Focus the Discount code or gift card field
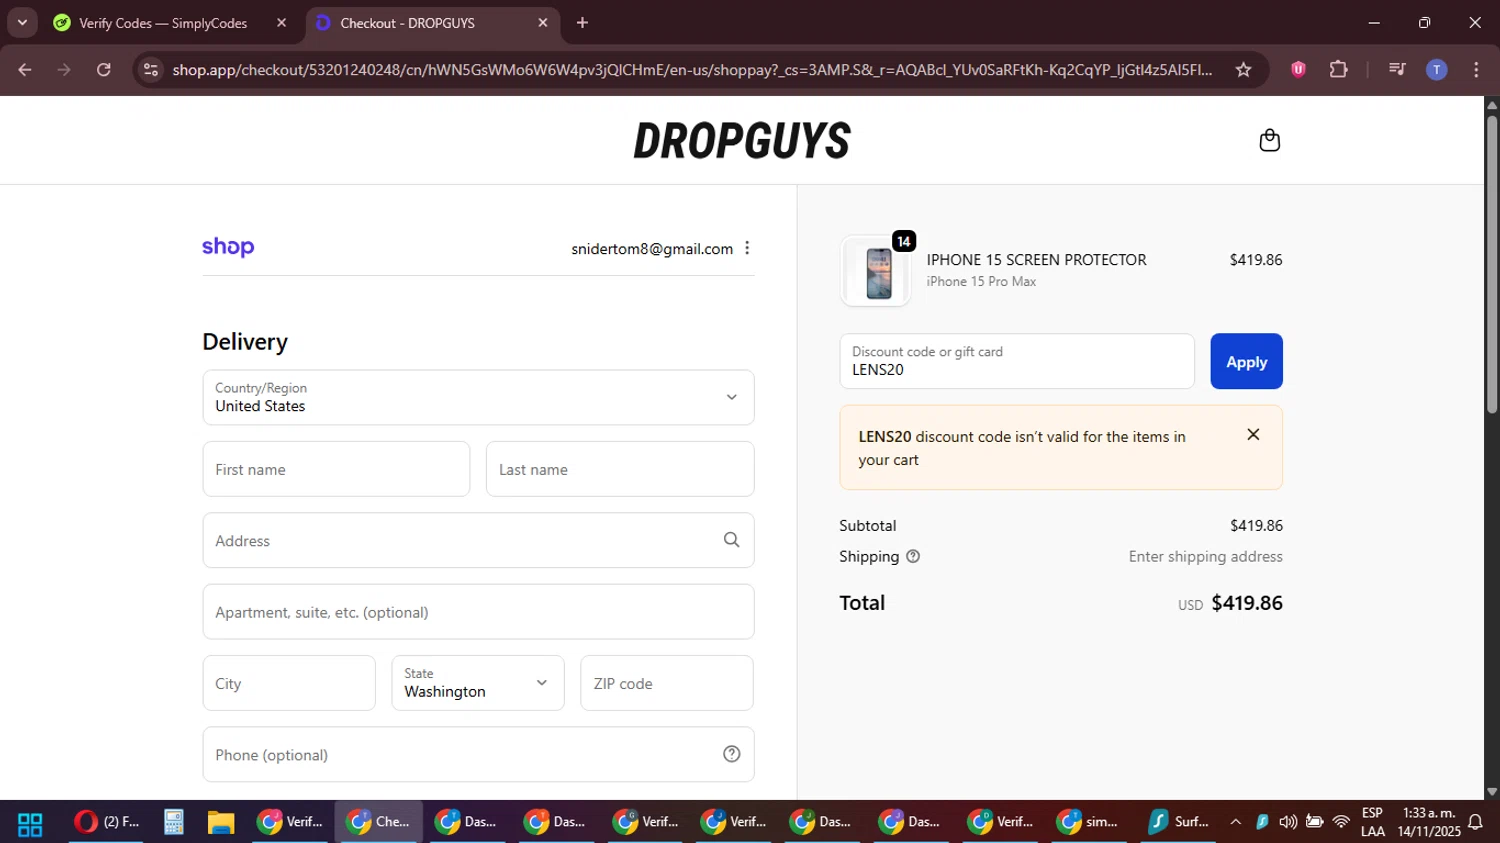The image size is (1500, 843). [1017, 361]
